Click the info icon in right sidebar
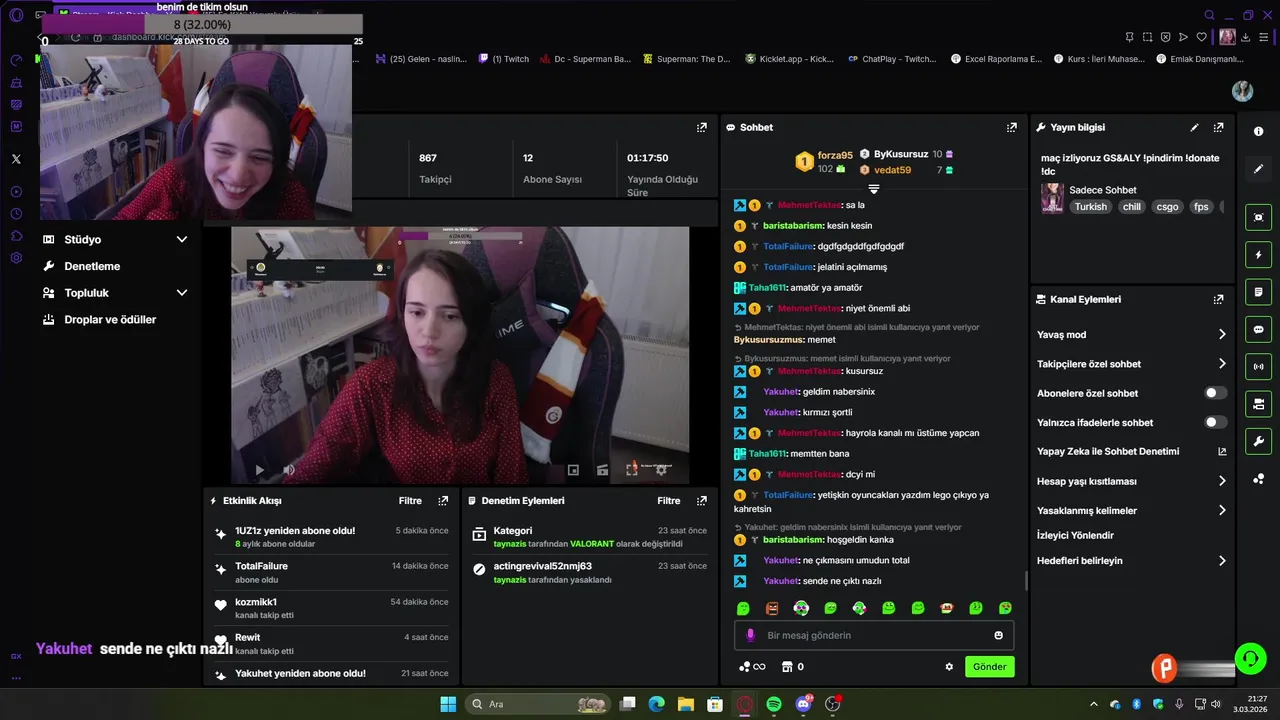 pyautogui.click(x=1258, y=132)
